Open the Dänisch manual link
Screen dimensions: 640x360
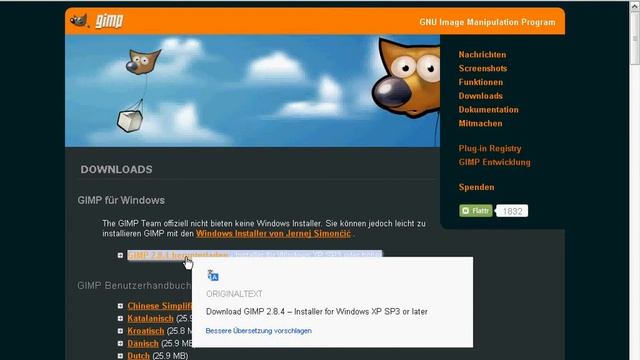pyautogui.click(x=143, y=344)
